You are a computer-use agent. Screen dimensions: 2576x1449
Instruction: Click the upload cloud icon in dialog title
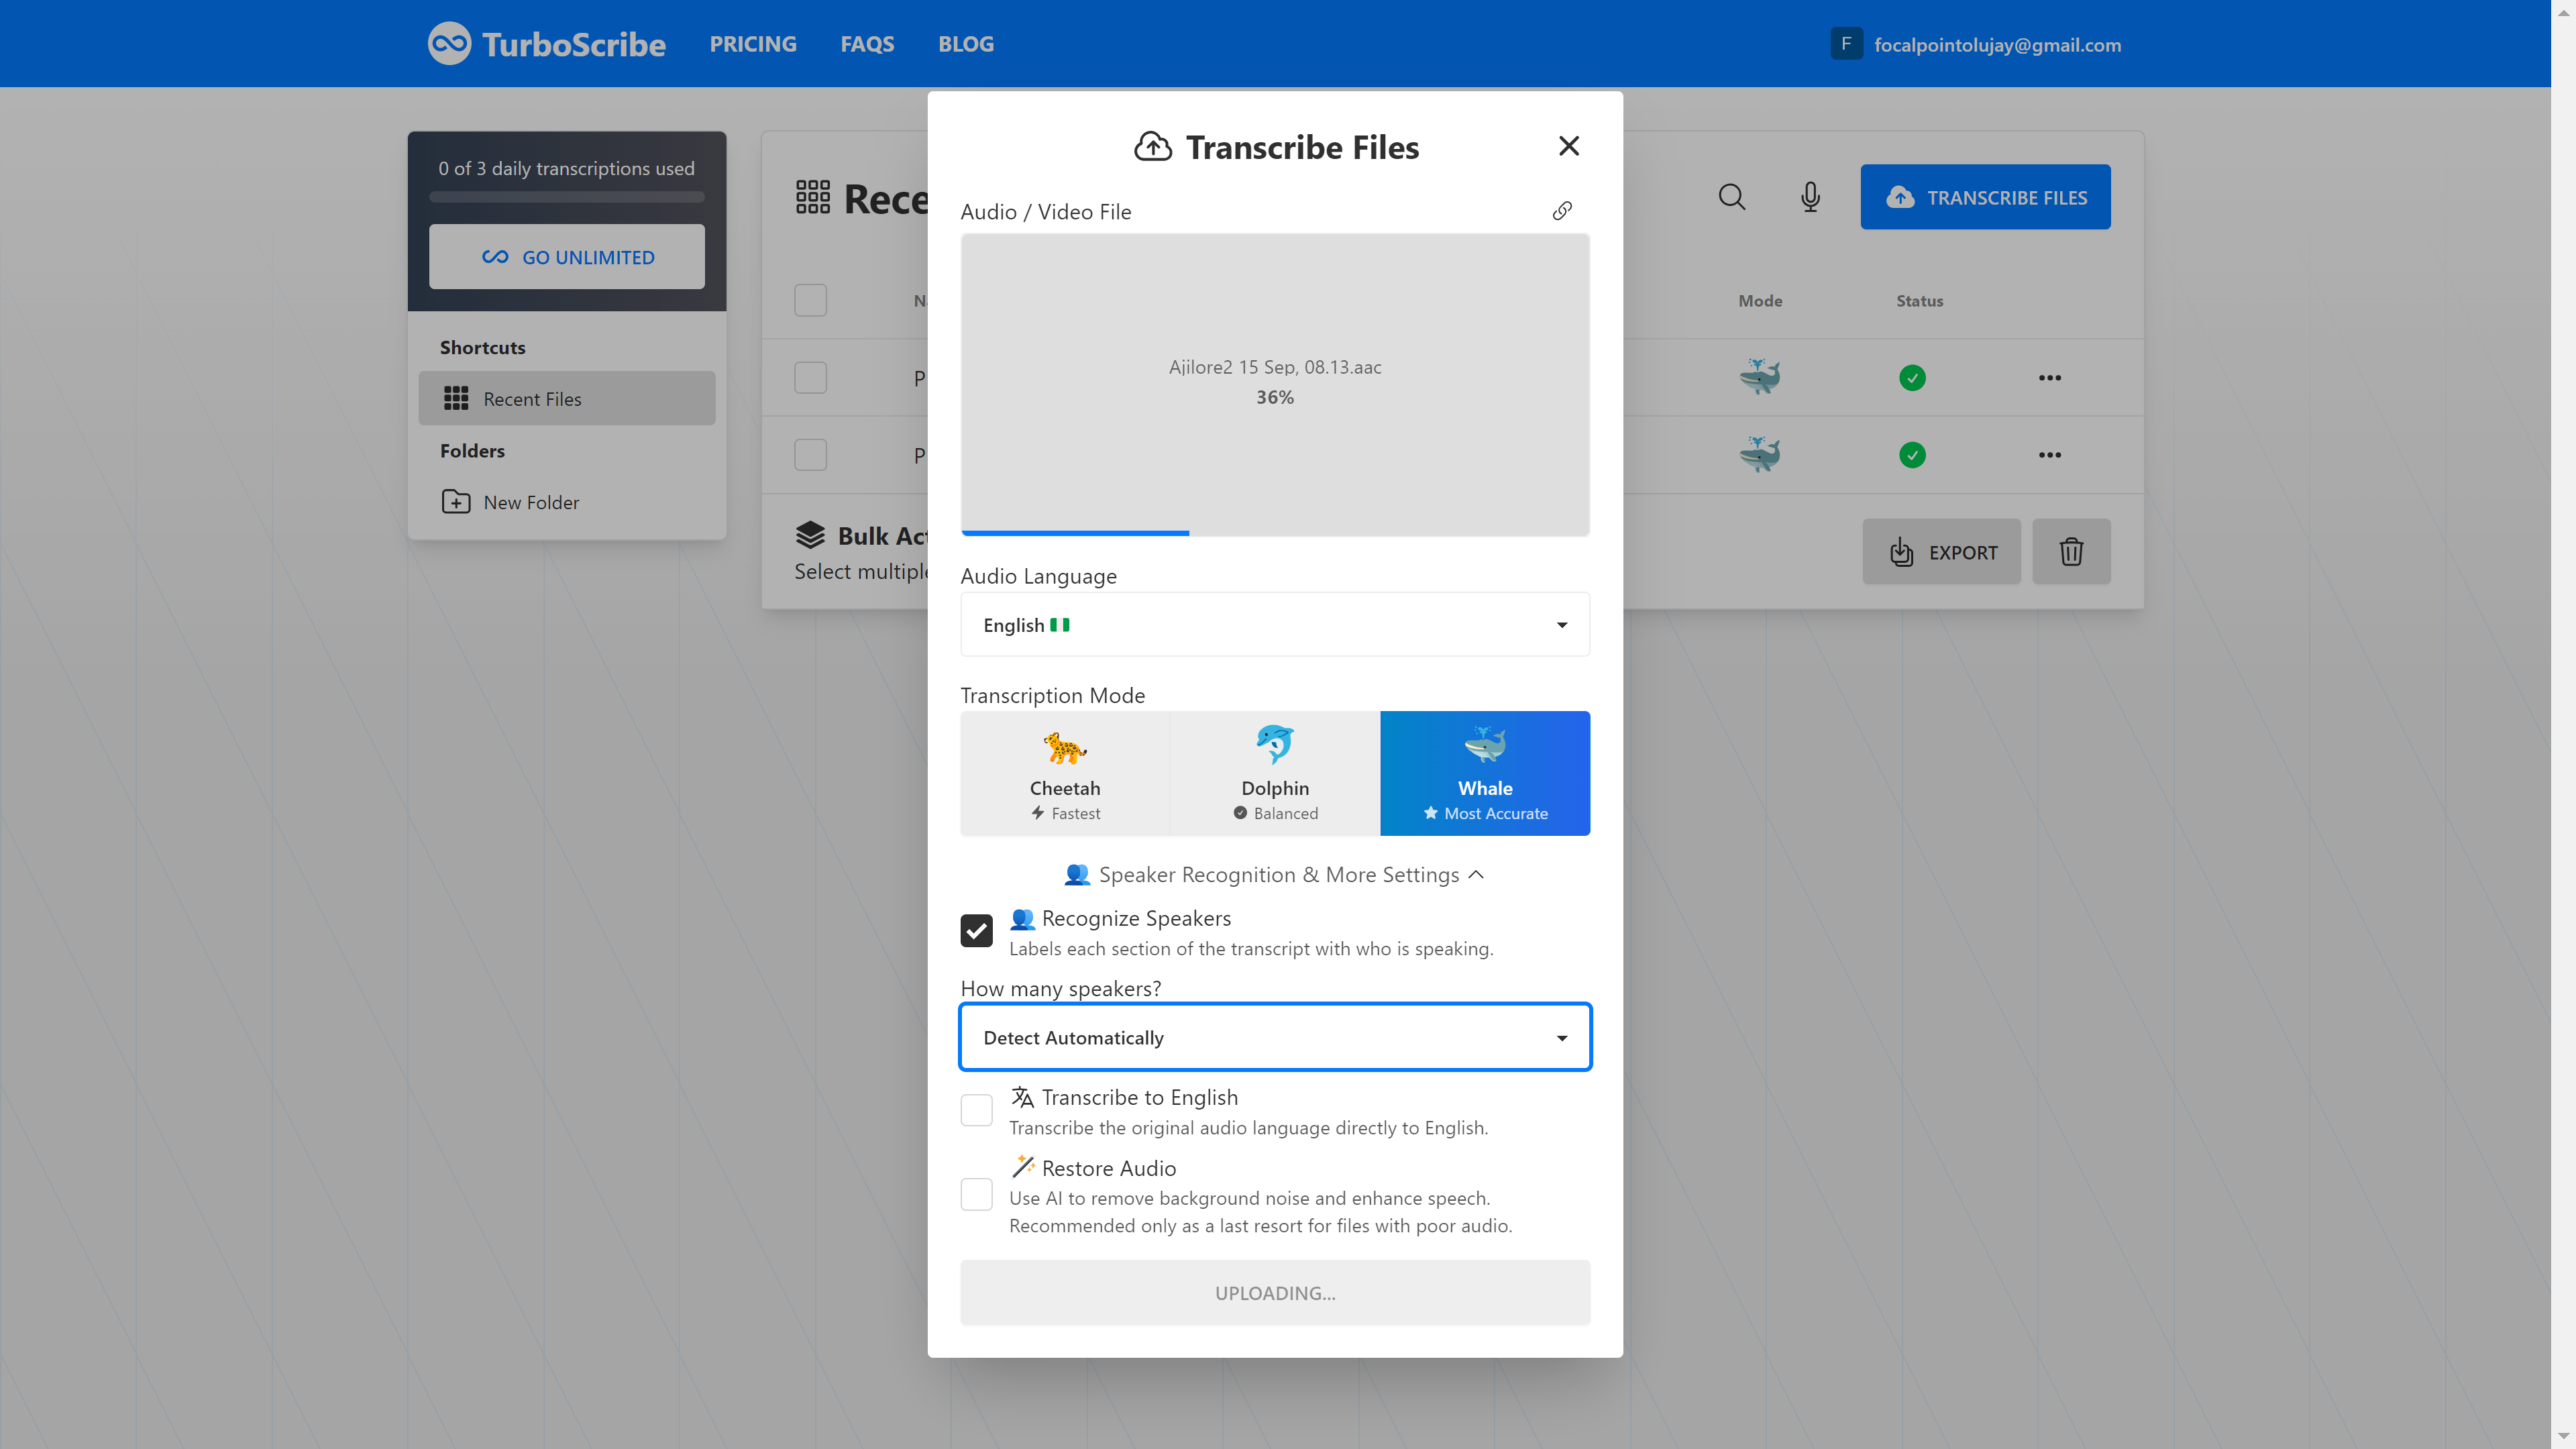click(x=1153, y=147)
